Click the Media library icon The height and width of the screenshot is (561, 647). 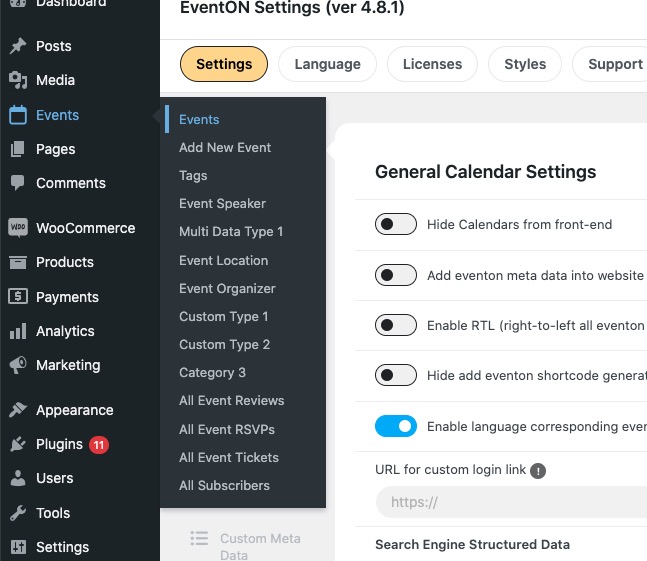coord(18,80)
